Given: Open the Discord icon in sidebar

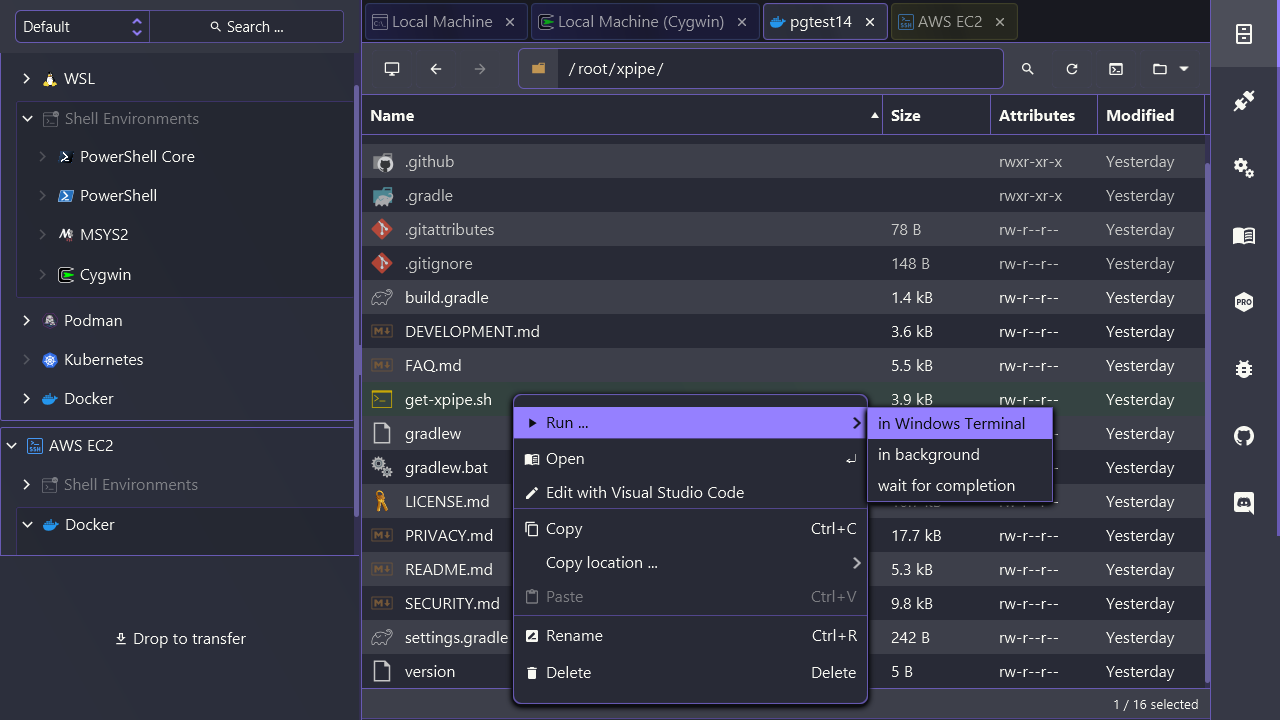Looking at the screenshot, I should (x=1244, y=503).
